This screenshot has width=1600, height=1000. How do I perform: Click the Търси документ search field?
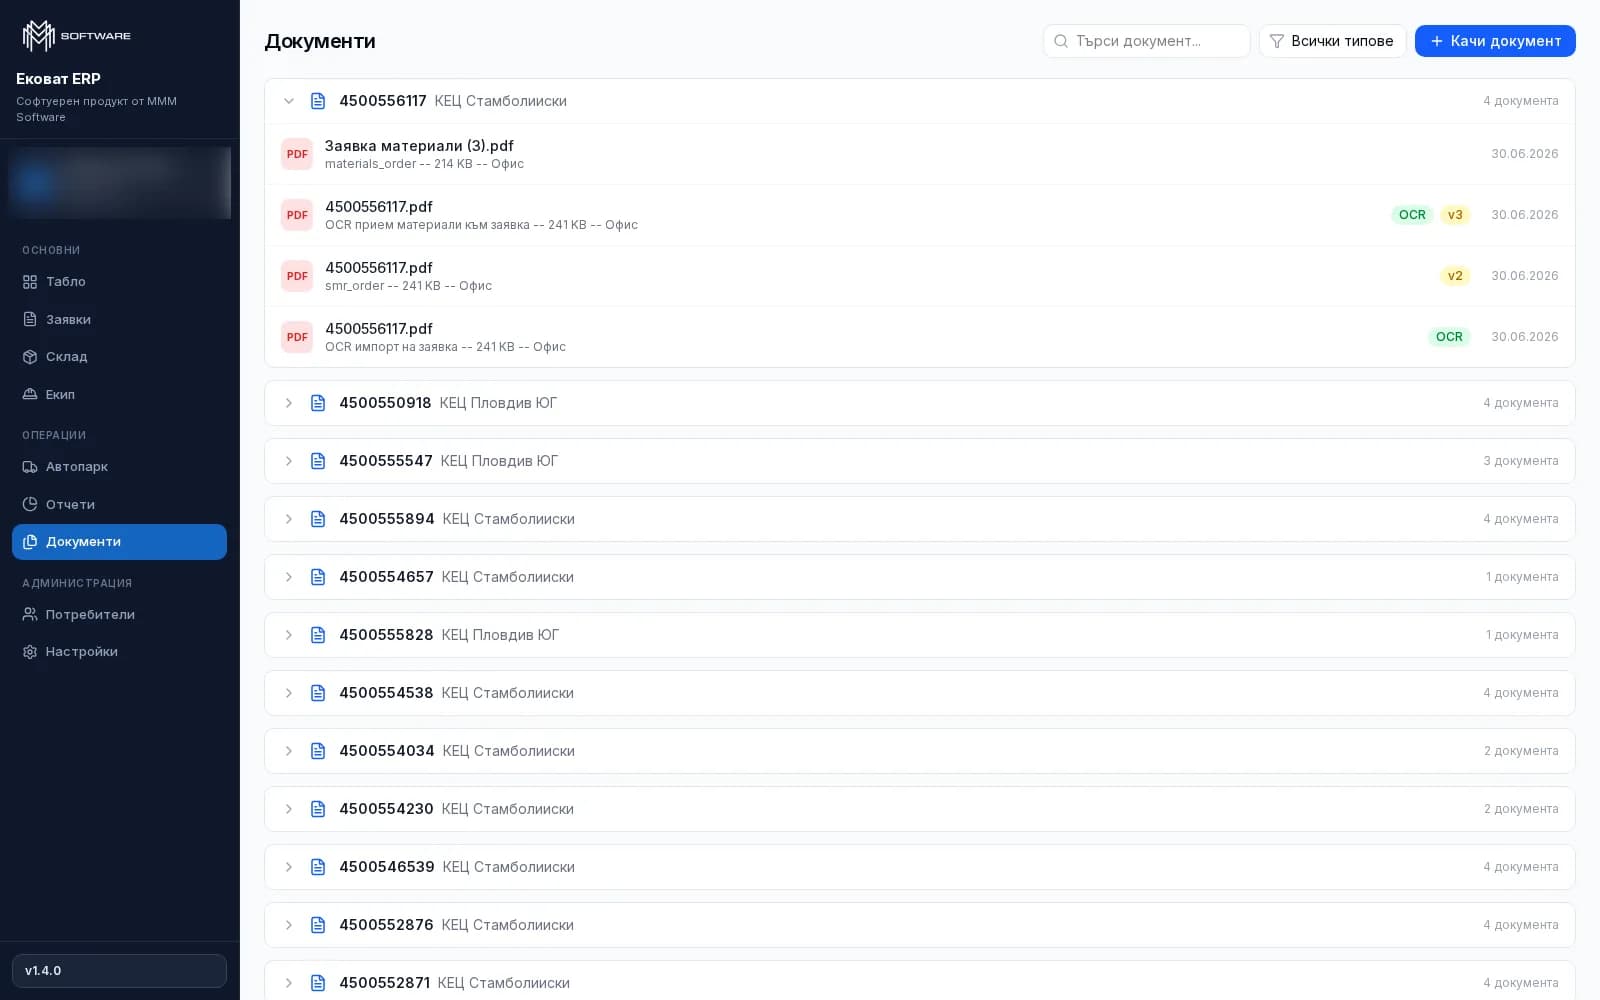pos(1146,41)
